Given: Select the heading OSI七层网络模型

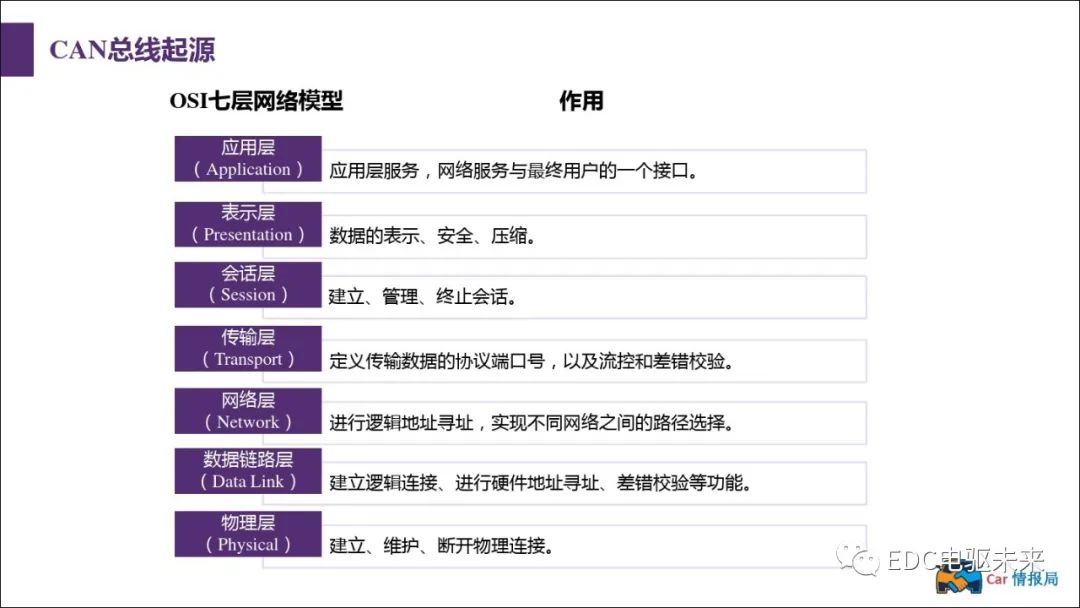Looking at the screenshot, I should click(x=256, y=101).
